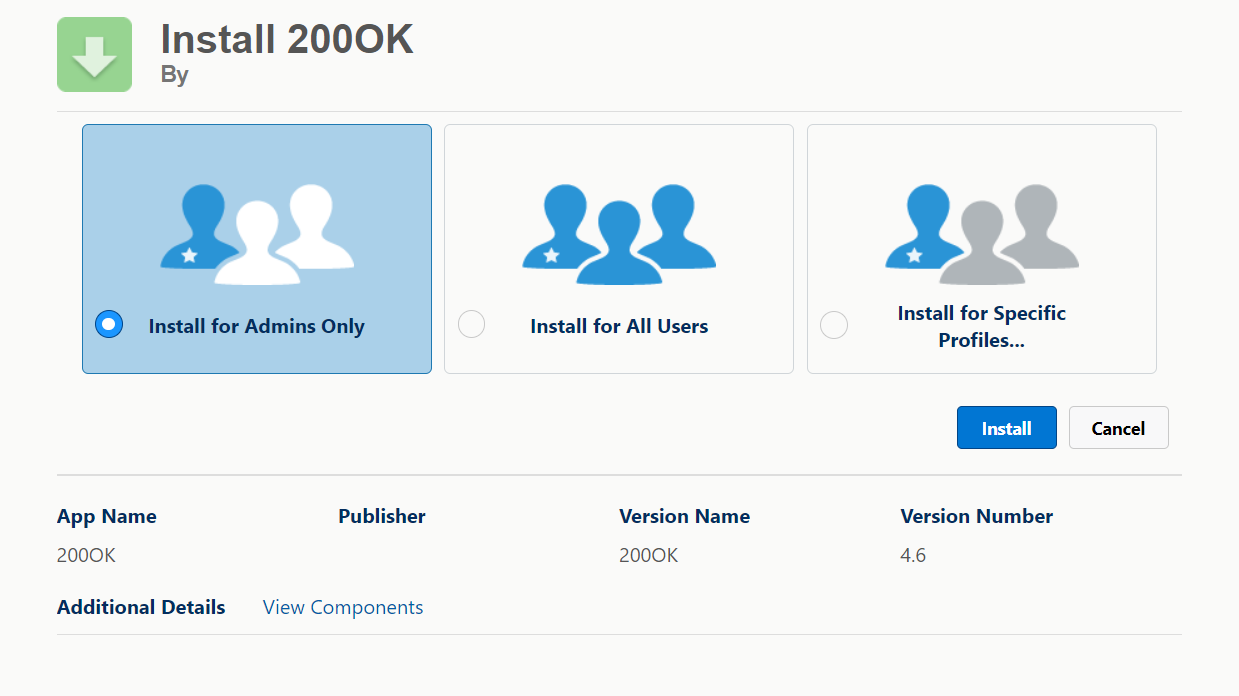Click the 200OK value under App Name
Screen dimensions: 1239x696
(87, 555)
